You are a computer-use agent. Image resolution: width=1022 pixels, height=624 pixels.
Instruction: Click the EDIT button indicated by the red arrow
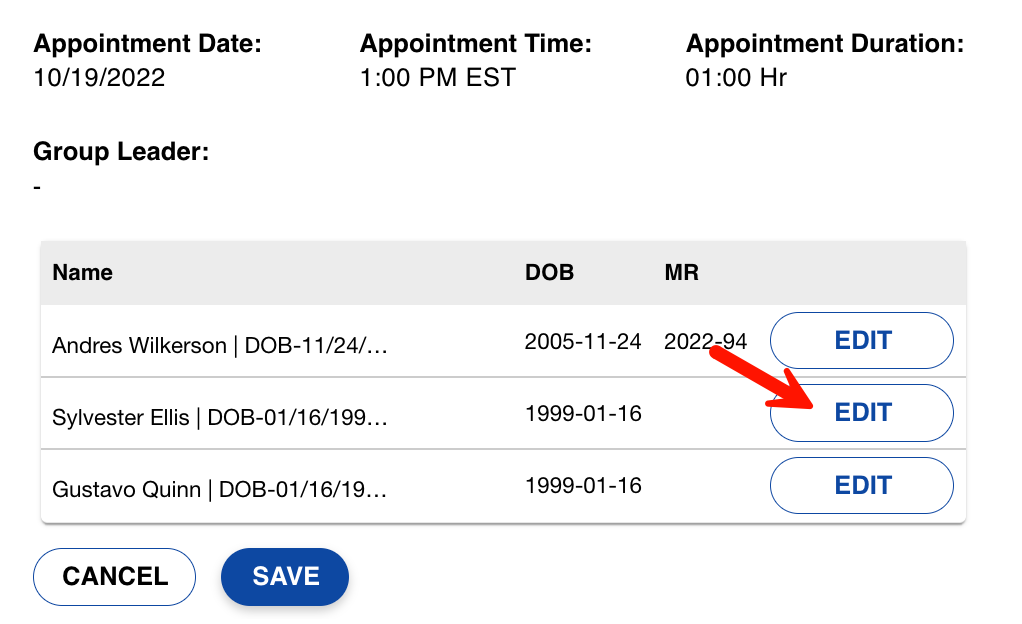[x=860, y=412]
